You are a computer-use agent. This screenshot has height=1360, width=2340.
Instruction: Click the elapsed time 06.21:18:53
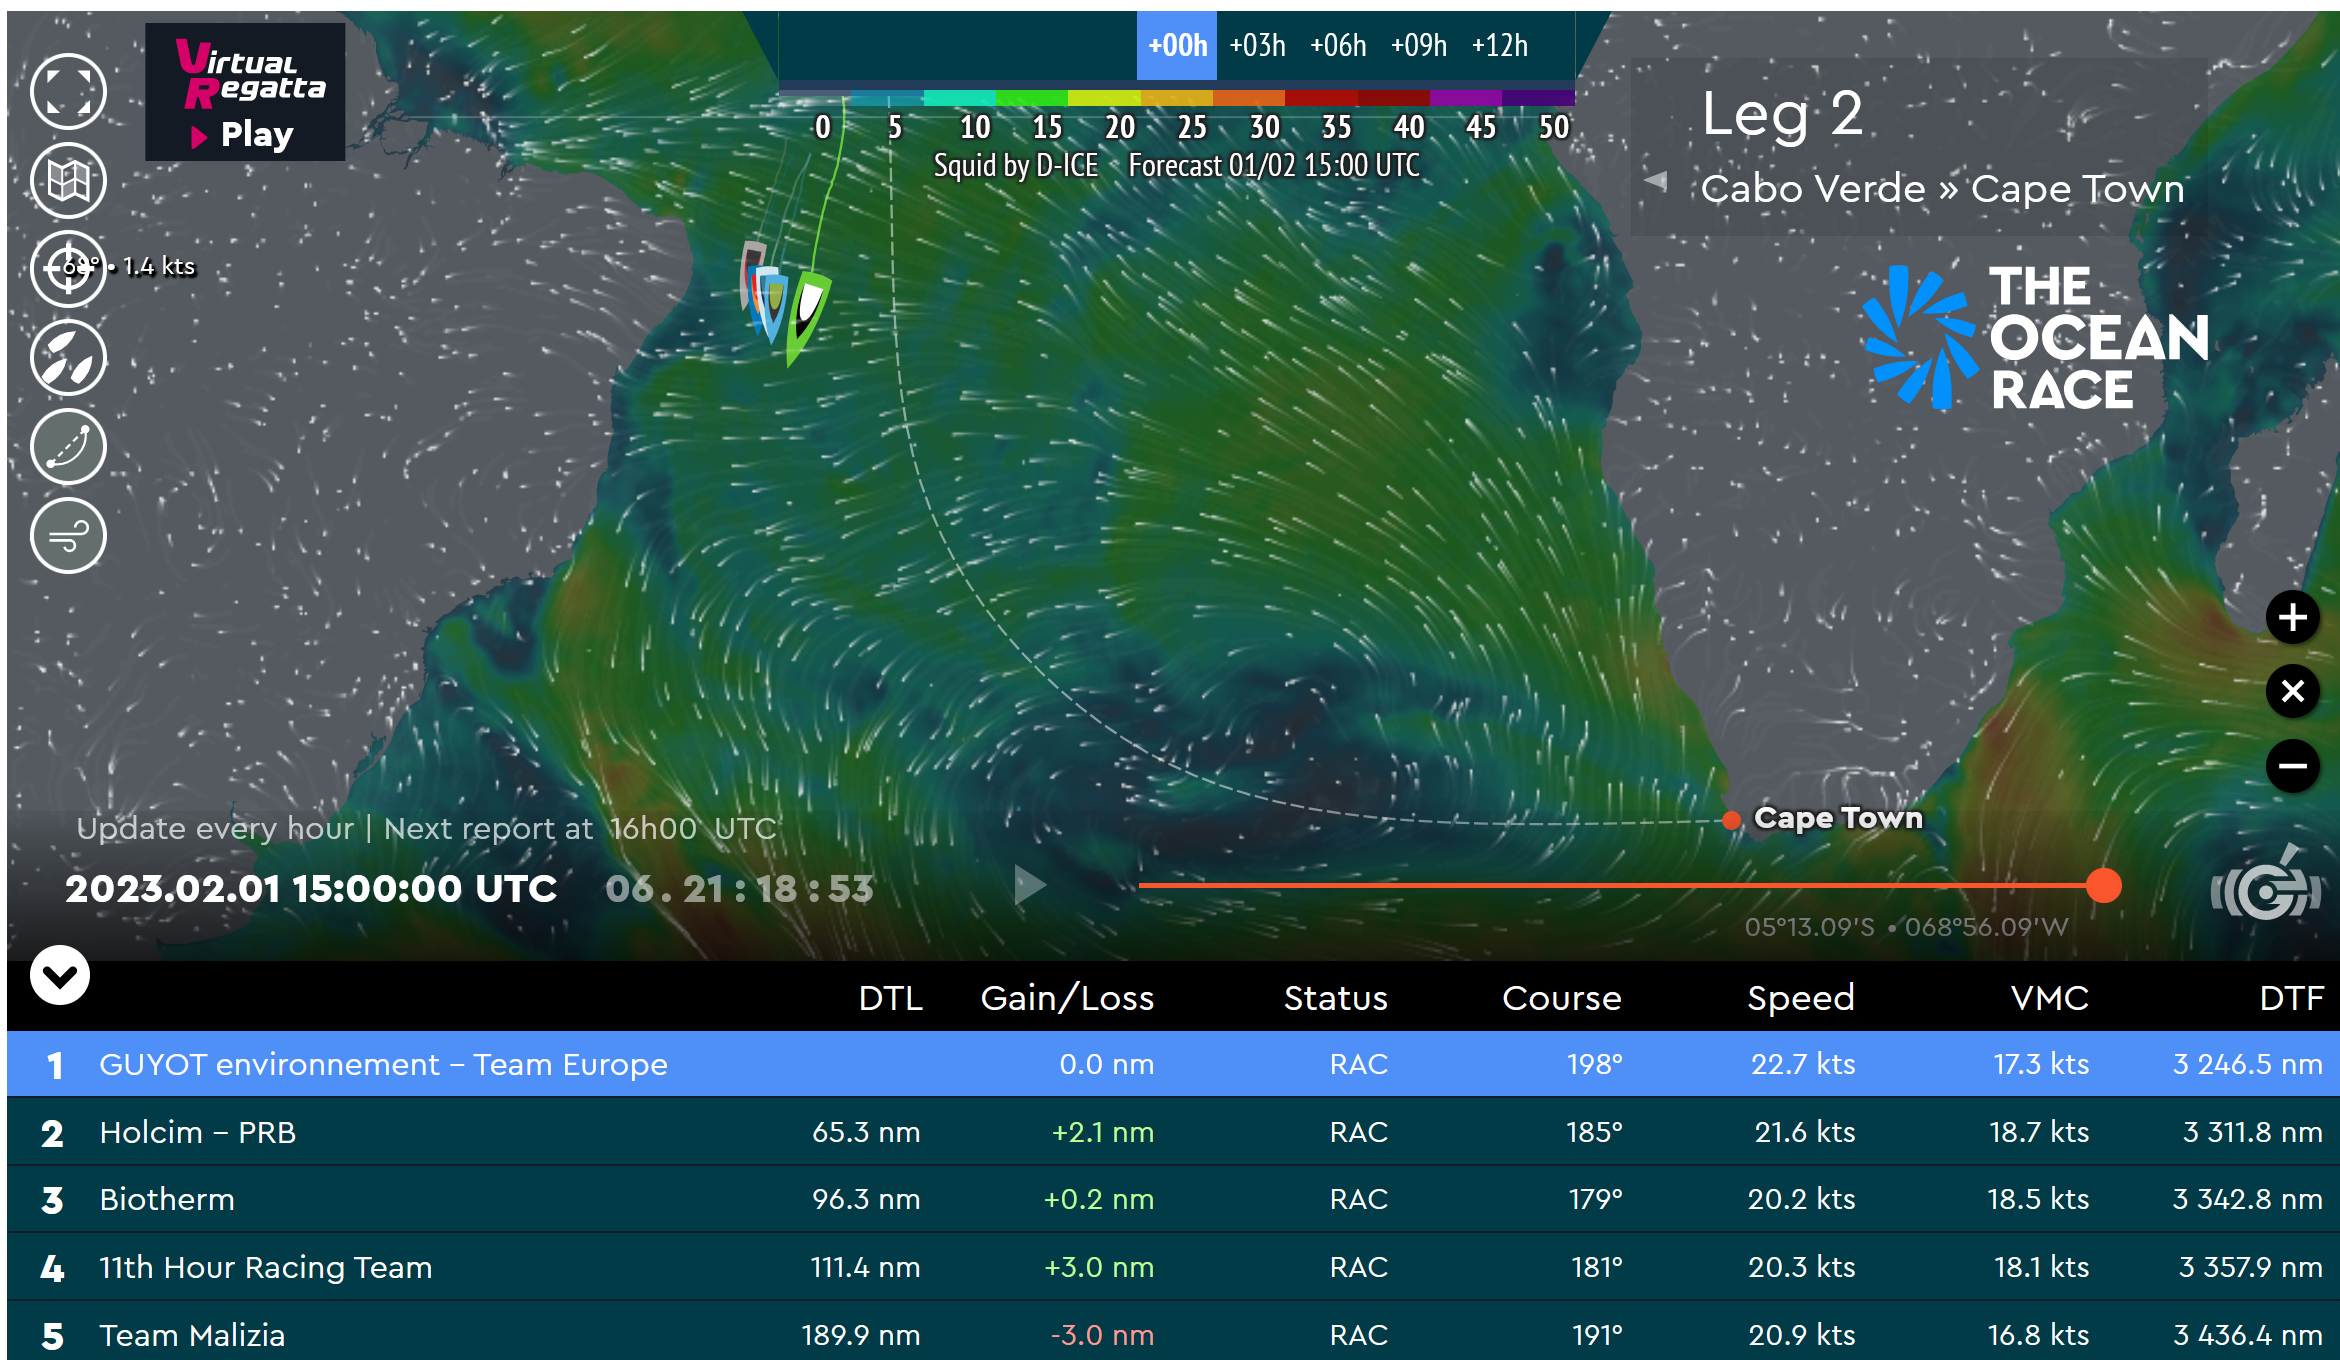(739, 889)
